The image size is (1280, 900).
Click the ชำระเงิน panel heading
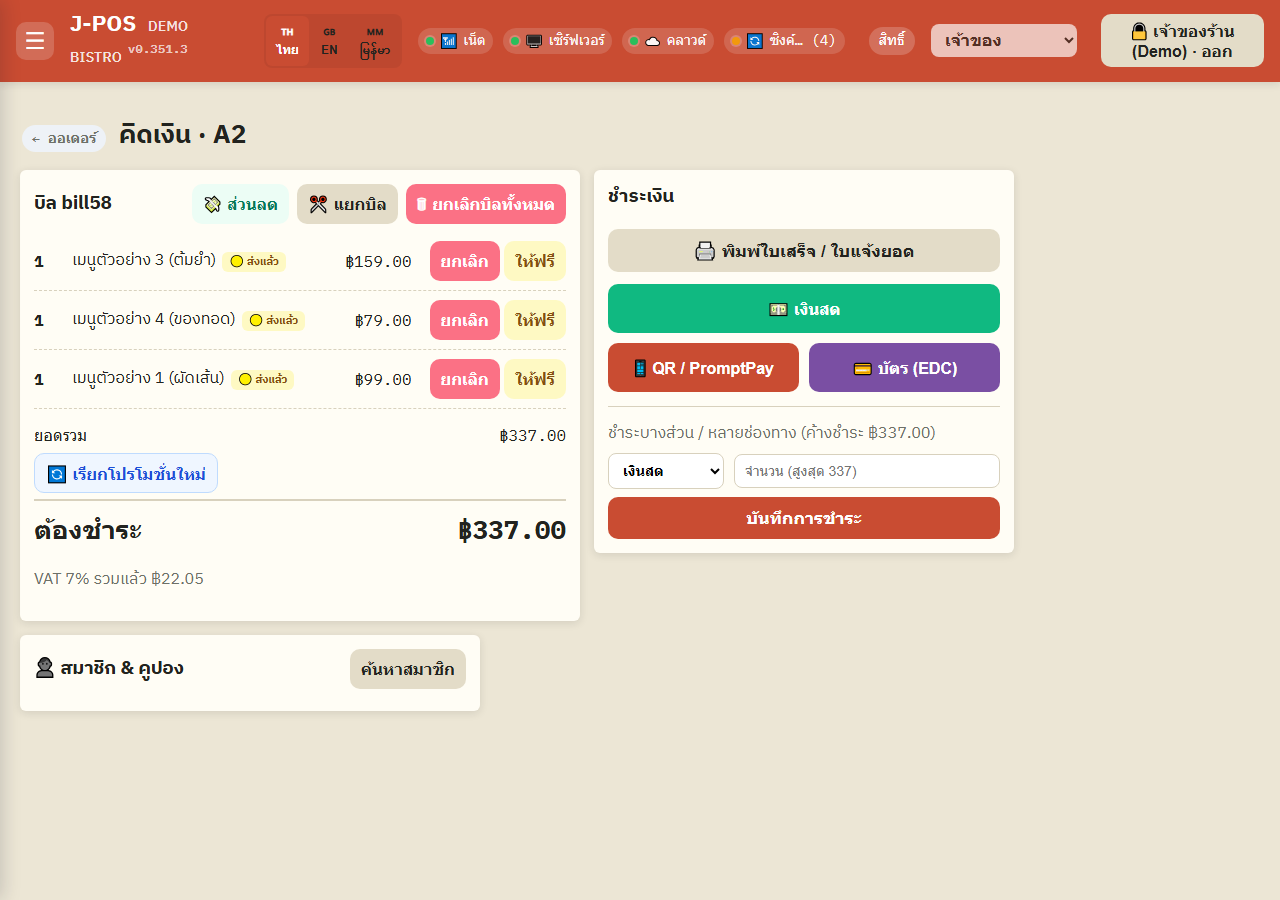[641, 196]
